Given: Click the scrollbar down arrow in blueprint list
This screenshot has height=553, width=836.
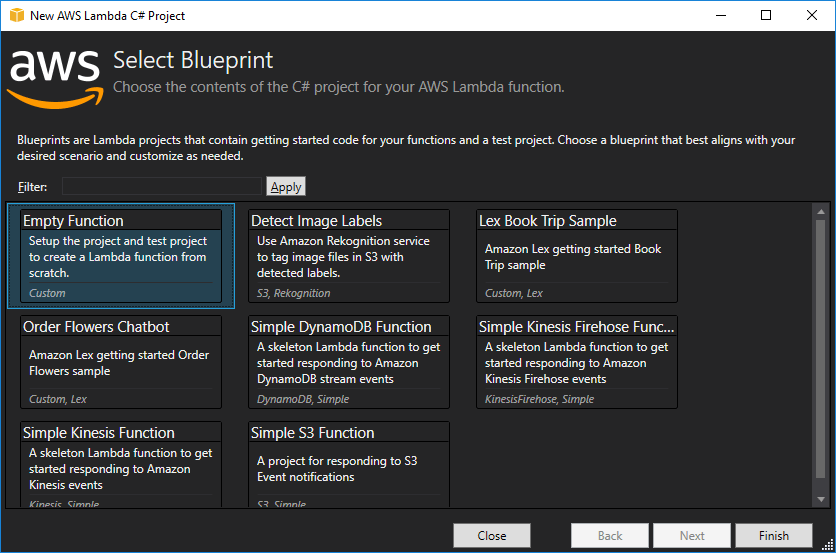Looking at the screenshot, I should pyautogui.click(x=821, y=499).
